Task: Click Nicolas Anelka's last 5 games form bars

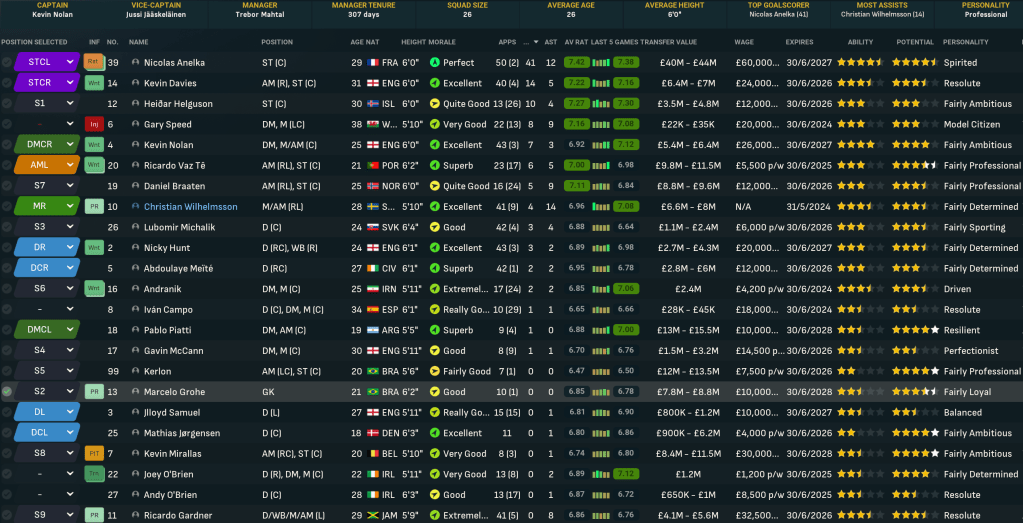Action: pos(600,62)
